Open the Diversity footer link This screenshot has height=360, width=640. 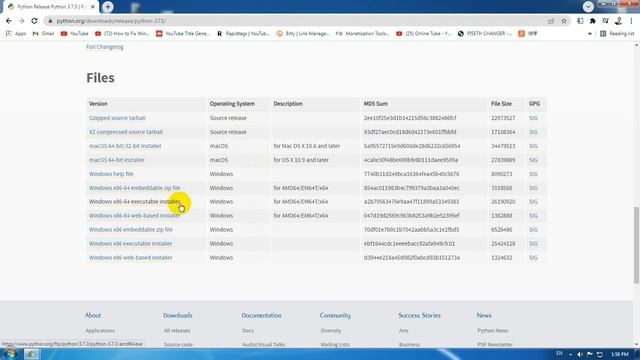pos(331,331)
